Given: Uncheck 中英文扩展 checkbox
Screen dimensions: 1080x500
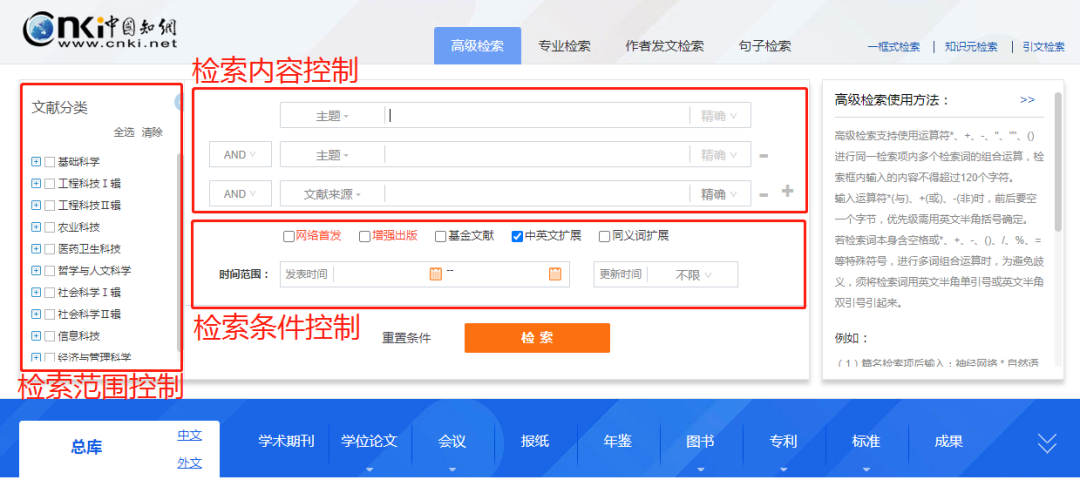Looking at the screenshot, I should (x=517, y=236).
